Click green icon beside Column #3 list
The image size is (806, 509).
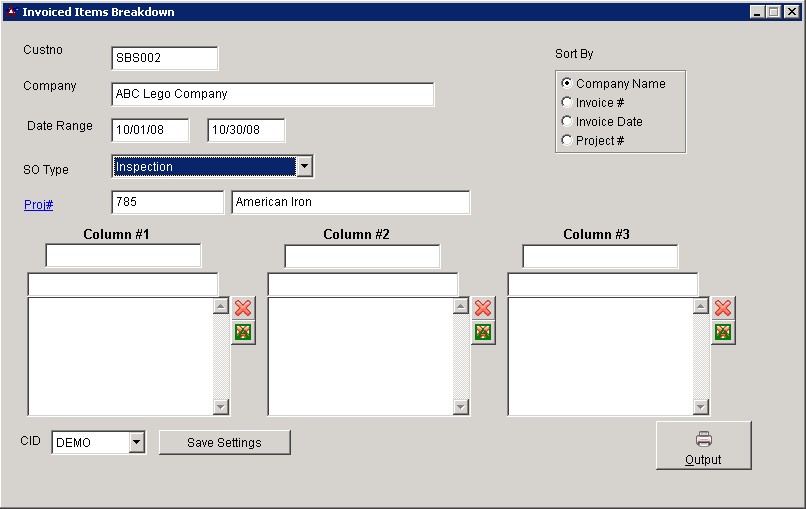pyautogui.click(x=723, y=332)
